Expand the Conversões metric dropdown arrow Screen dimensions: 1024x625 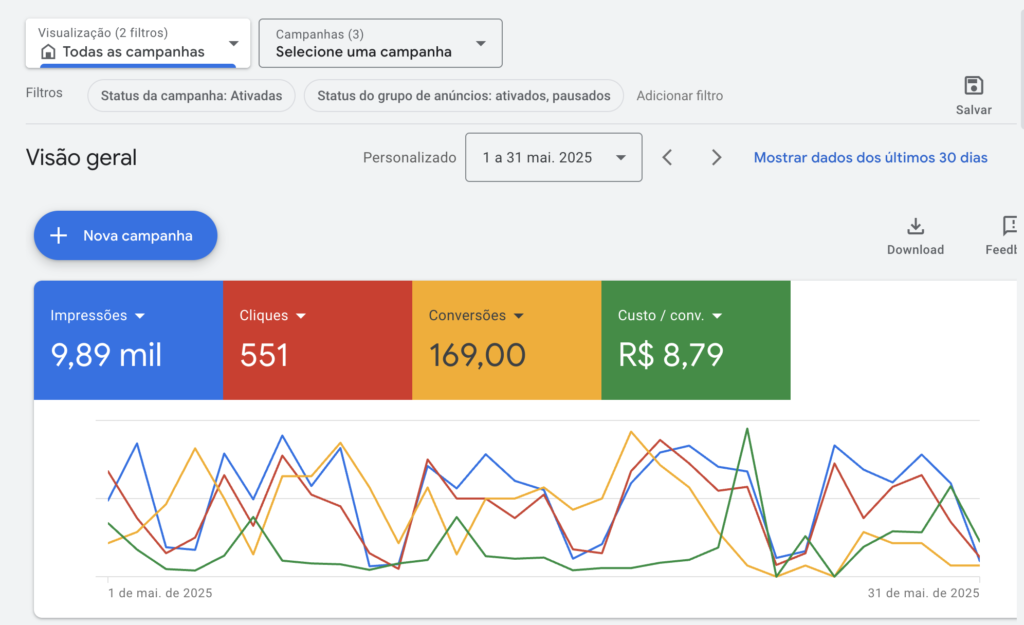point(519,316)
